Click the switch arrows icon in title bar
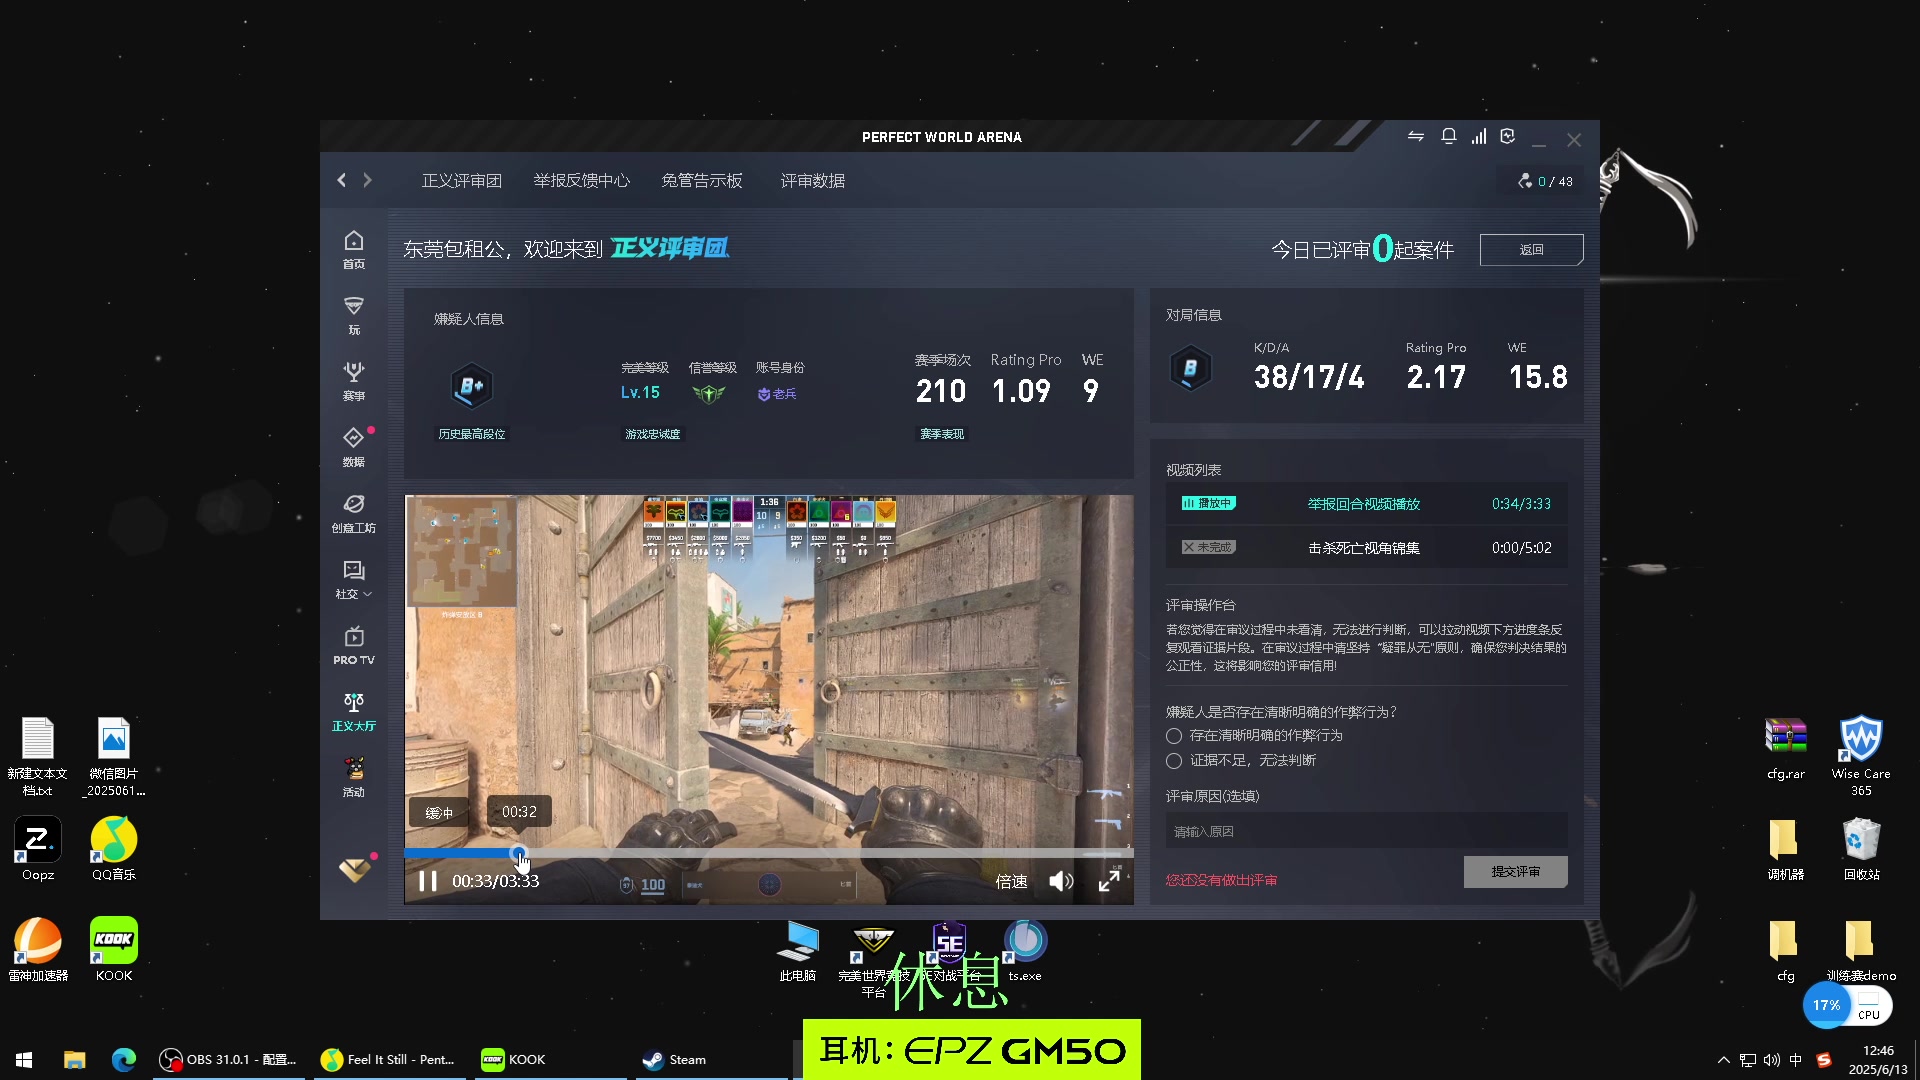The image size is (1920, 1080). (1416, 136)
